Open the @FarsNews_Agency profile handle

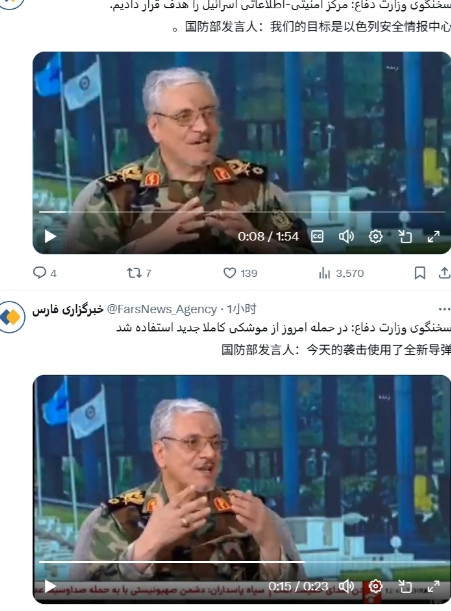(162, 309)
